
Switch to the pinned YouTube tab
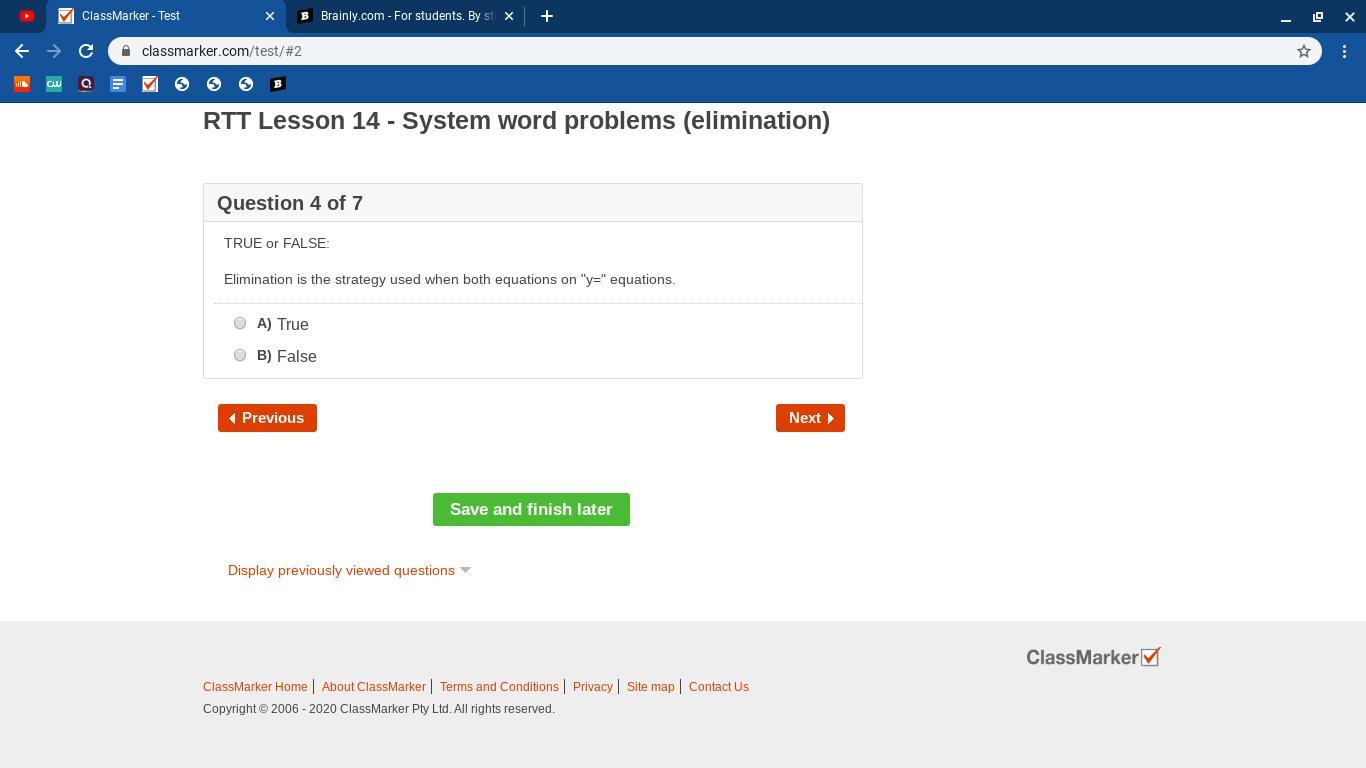(27, 16)
